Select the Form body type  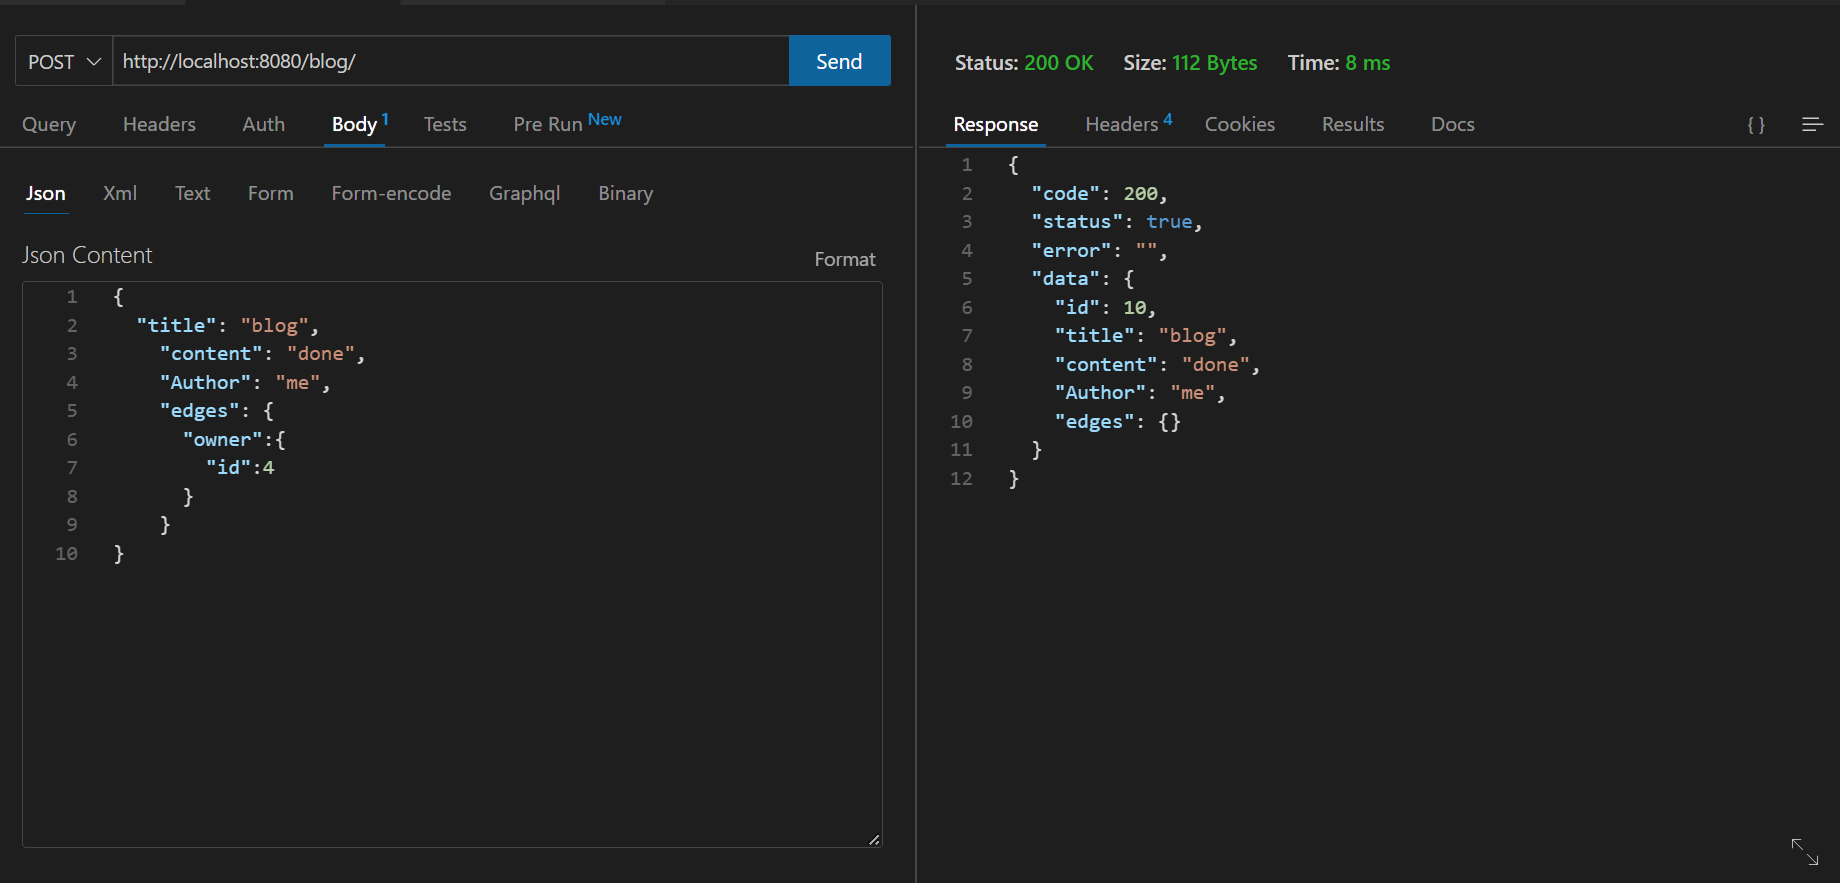point(271,193)
